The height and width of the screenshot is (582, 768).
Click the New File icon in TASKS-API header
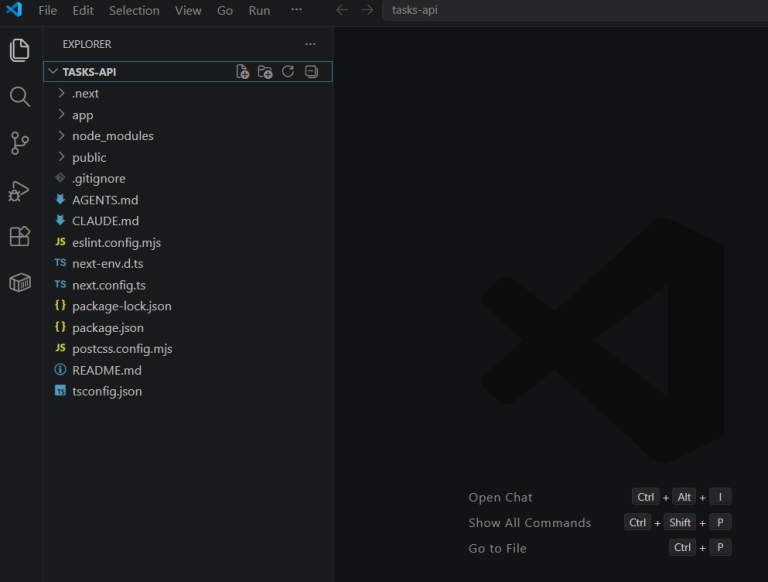click(x=242, y=72)
